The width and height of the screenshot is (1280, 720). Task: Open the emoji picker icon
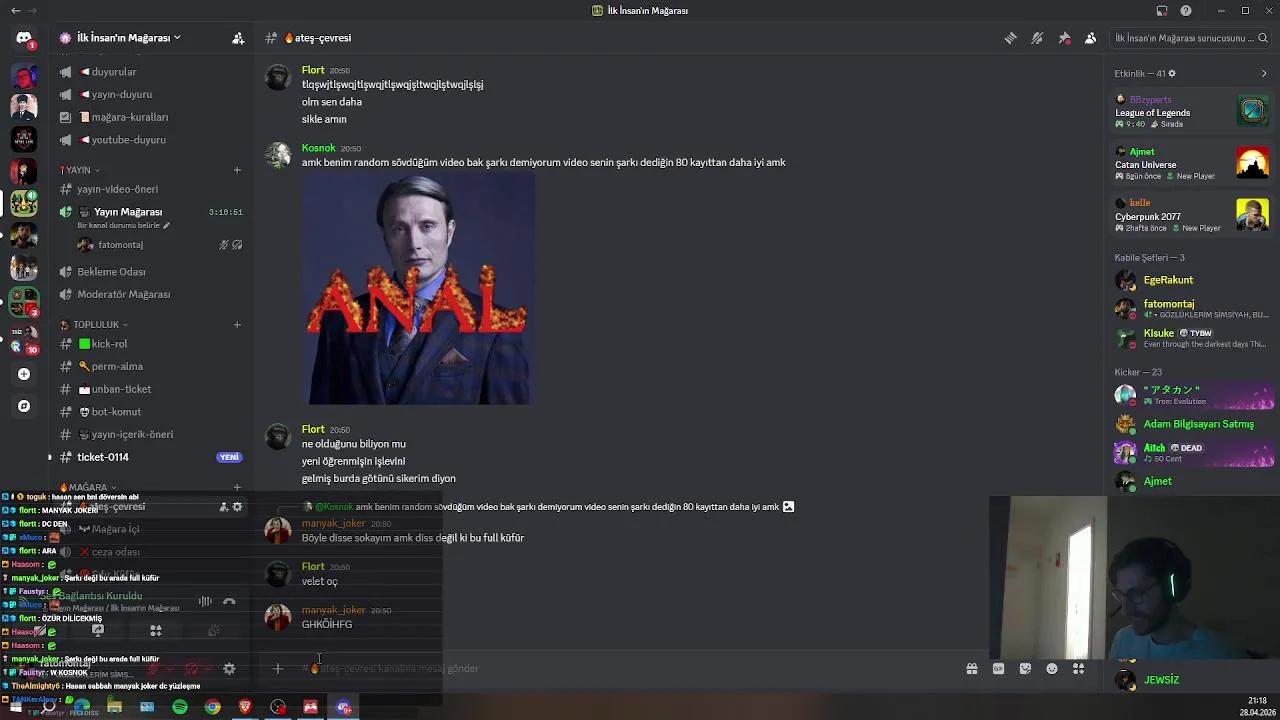click(x=1052, y=669)
